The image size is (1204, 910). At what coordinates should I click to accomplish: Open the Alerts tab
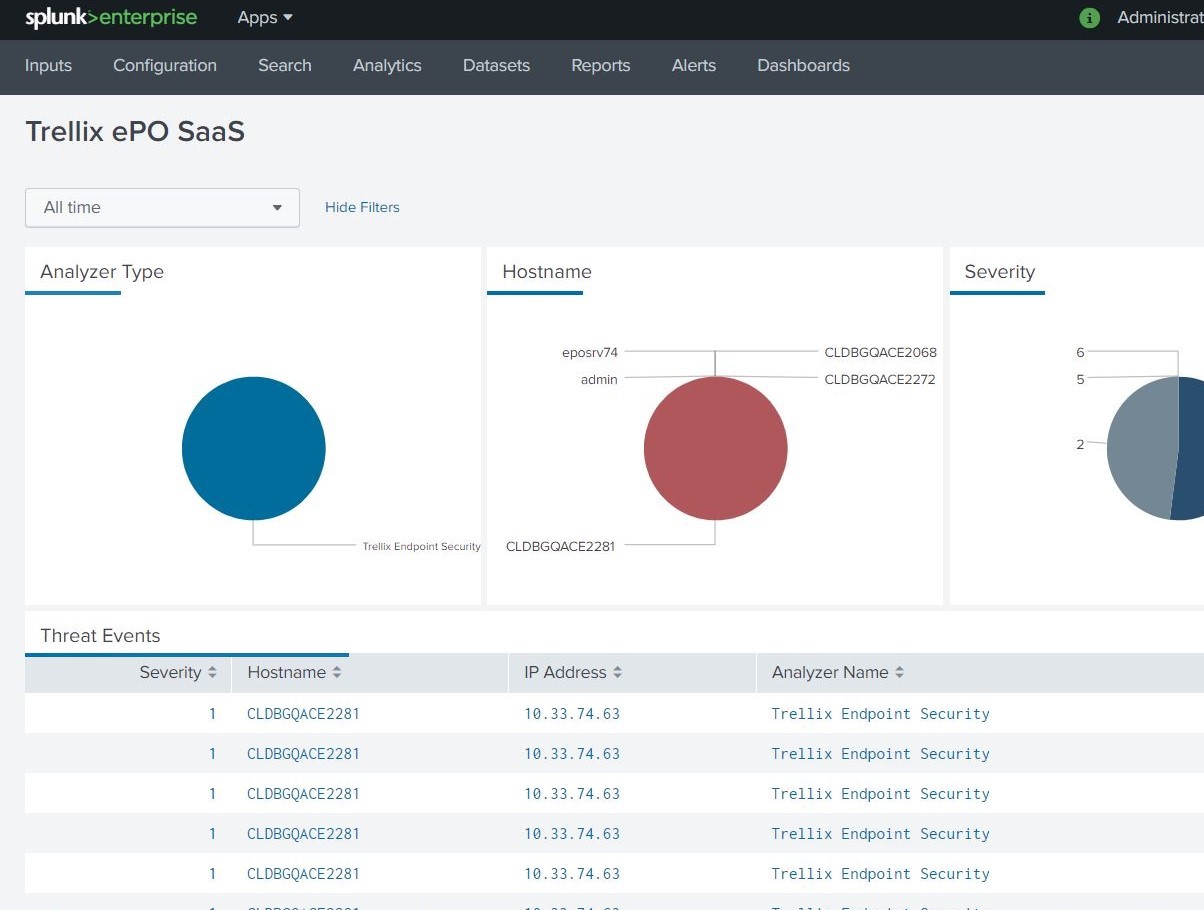tap(694, 66)
